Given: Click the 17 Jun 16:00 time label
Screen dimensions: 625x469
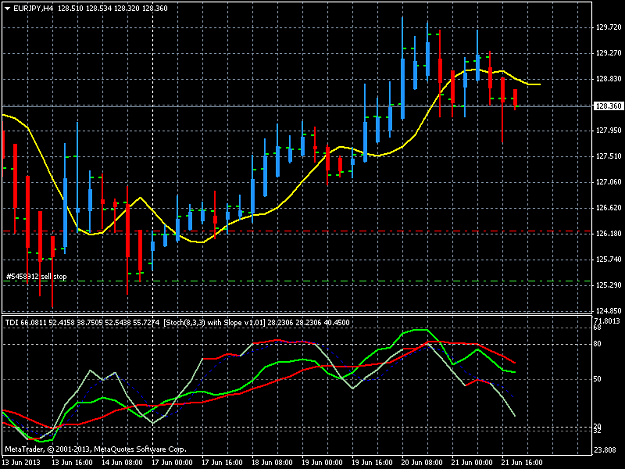Looking at the screenshot, I should tap(222, 463).
